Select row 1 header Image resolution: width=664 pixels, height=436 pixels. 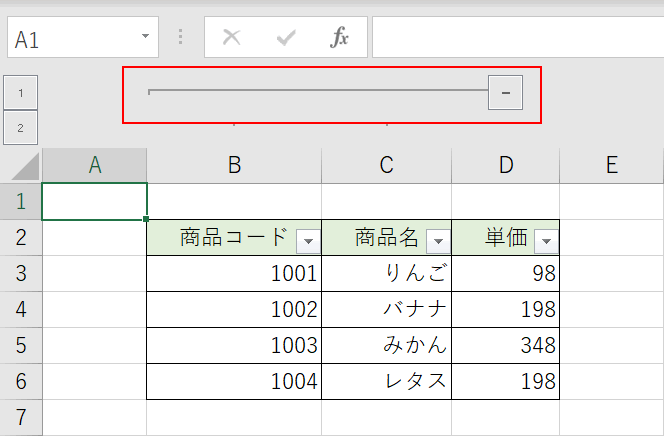click(x=21, y=201)
